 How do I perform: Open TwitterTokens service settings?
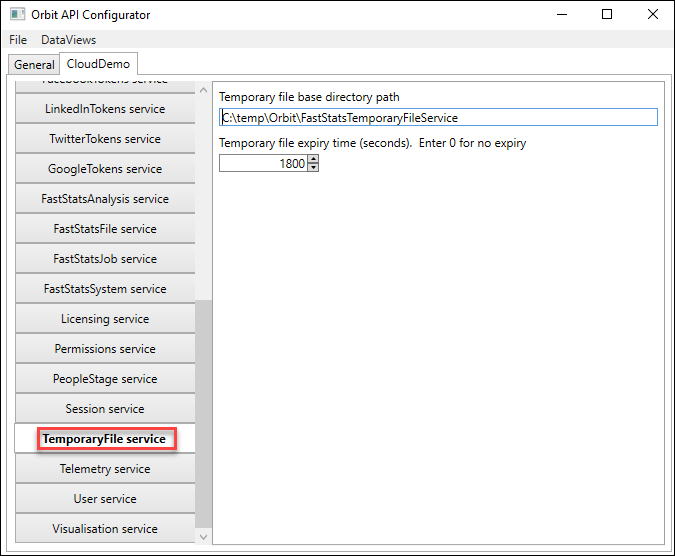click(105, 139)
